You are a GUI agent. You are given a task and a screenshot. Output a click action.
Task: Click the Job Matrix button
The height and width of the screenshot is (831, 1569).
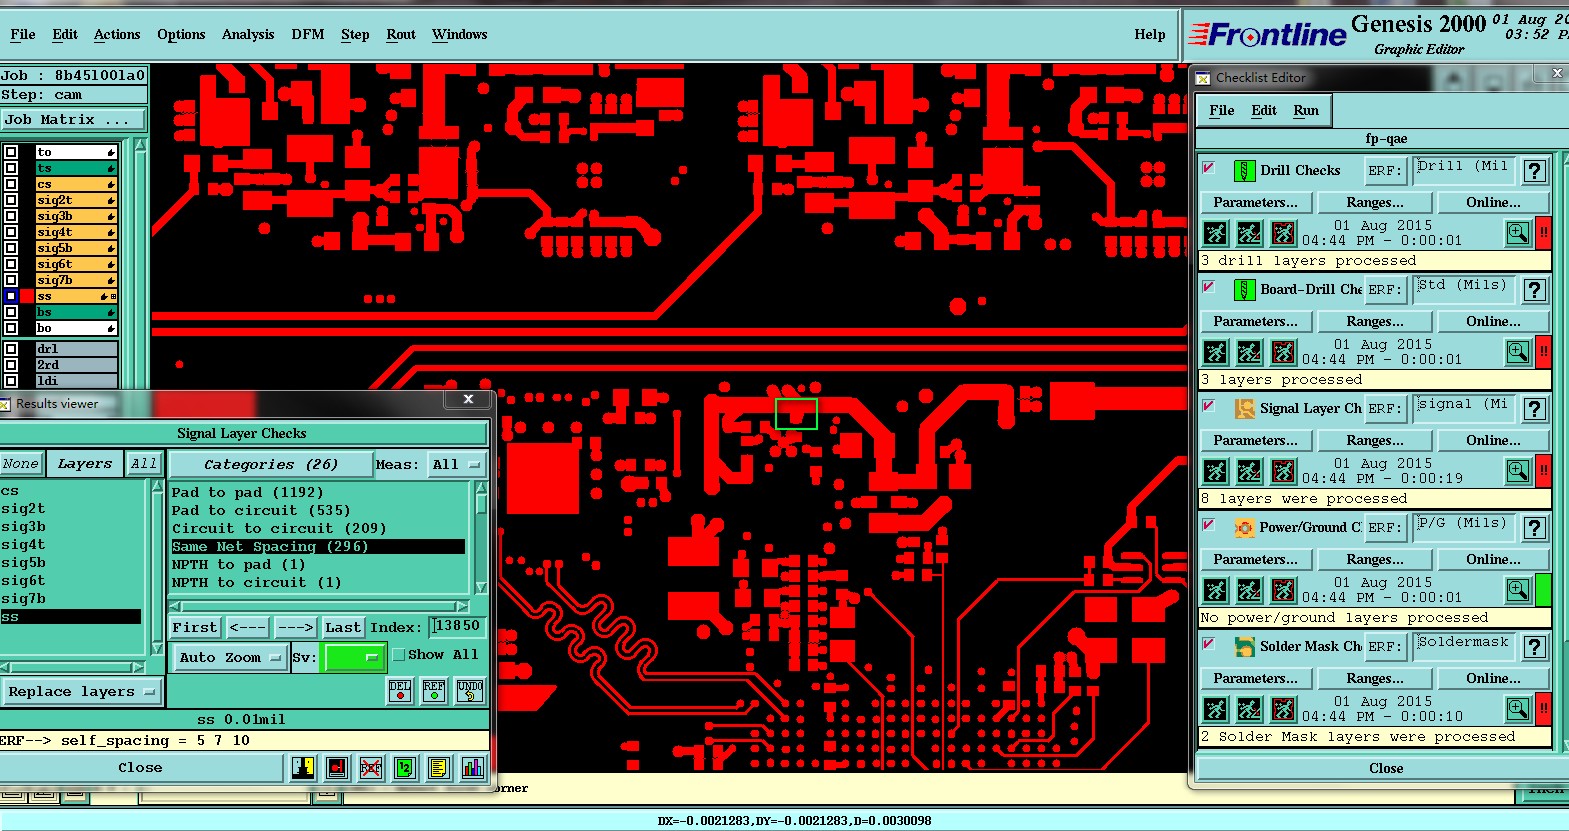[73, 120]
